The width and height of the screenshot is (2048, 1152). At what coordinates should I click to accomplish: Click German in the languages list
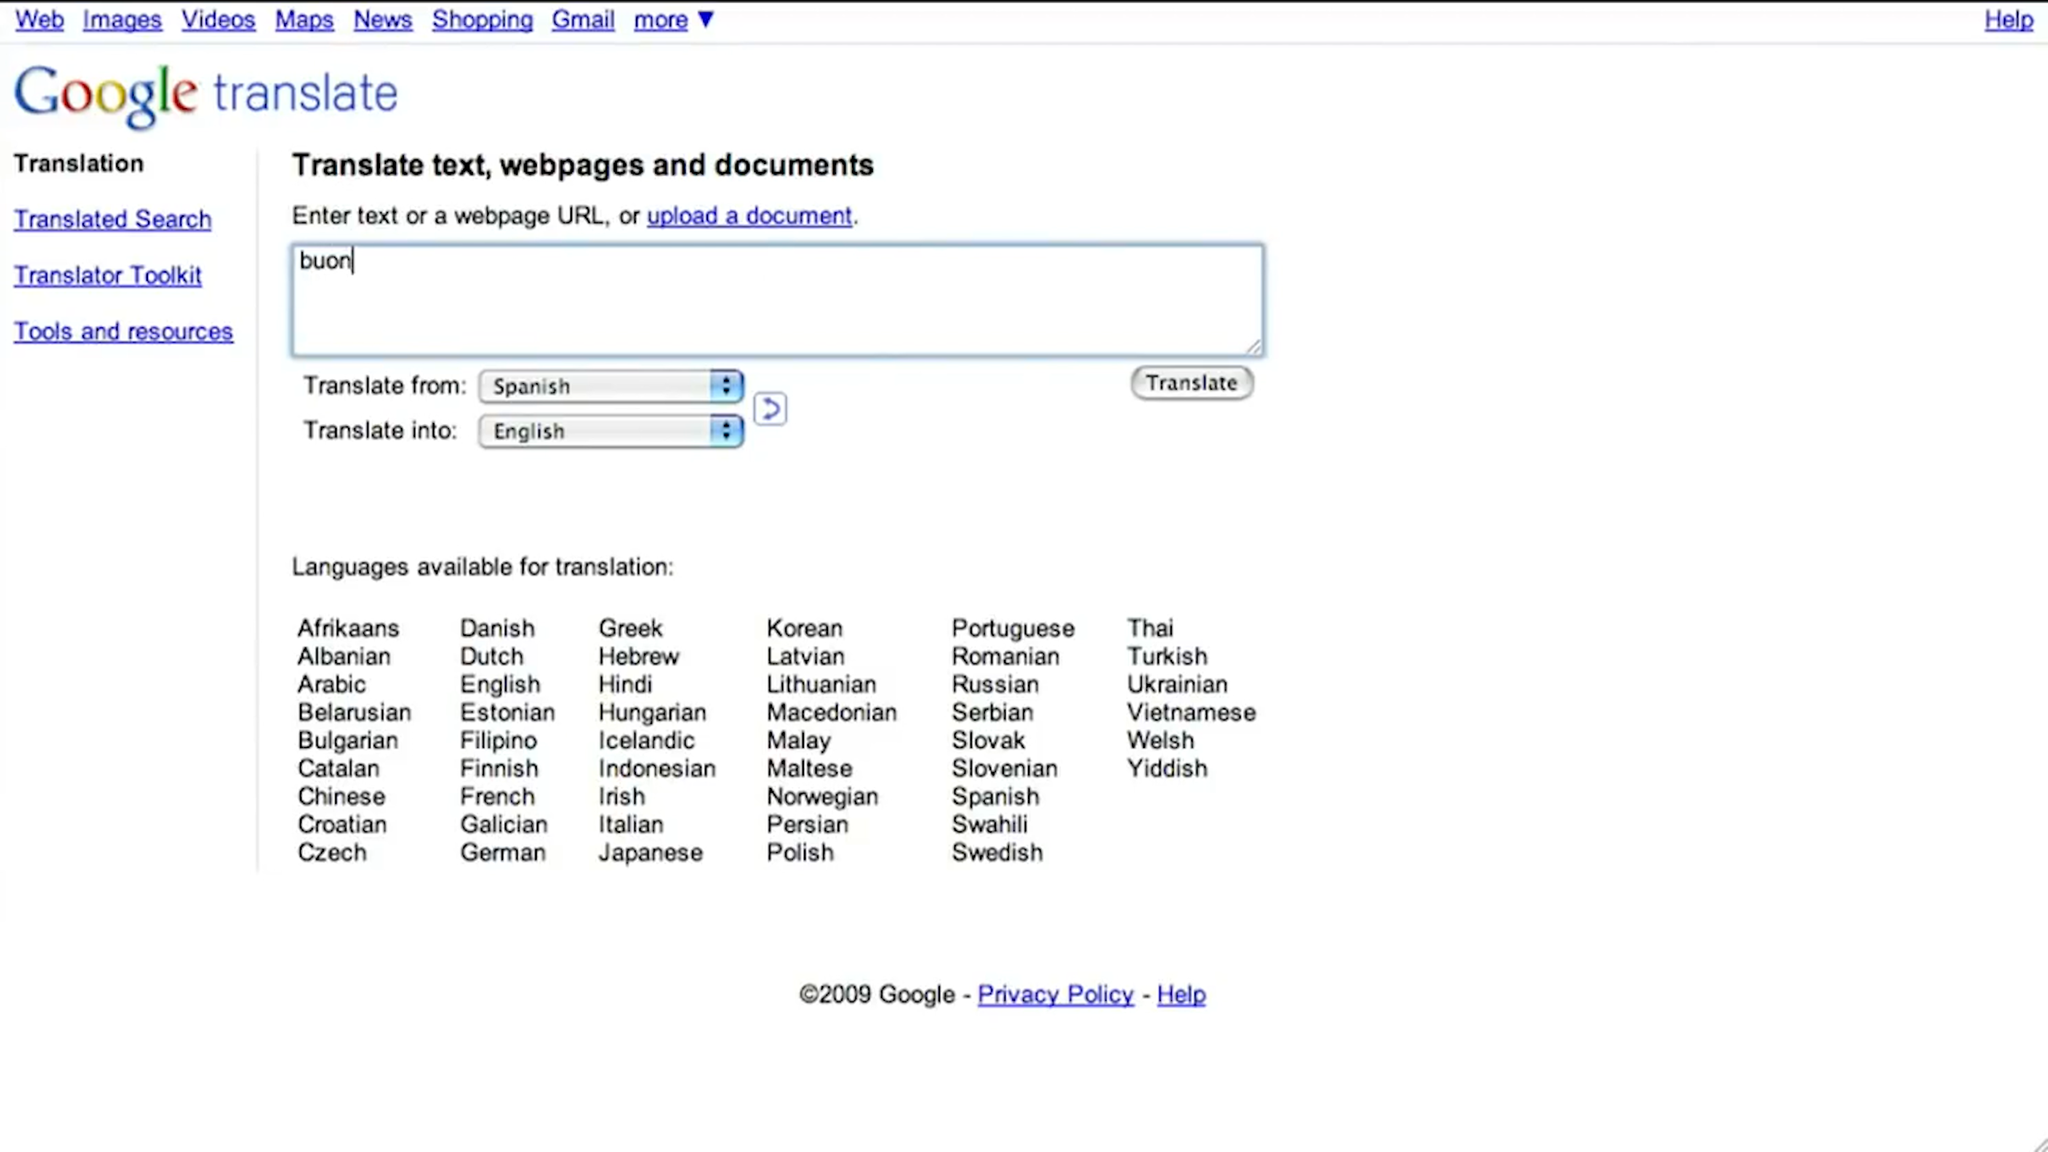pyautogui.click(x=503, y=852)
